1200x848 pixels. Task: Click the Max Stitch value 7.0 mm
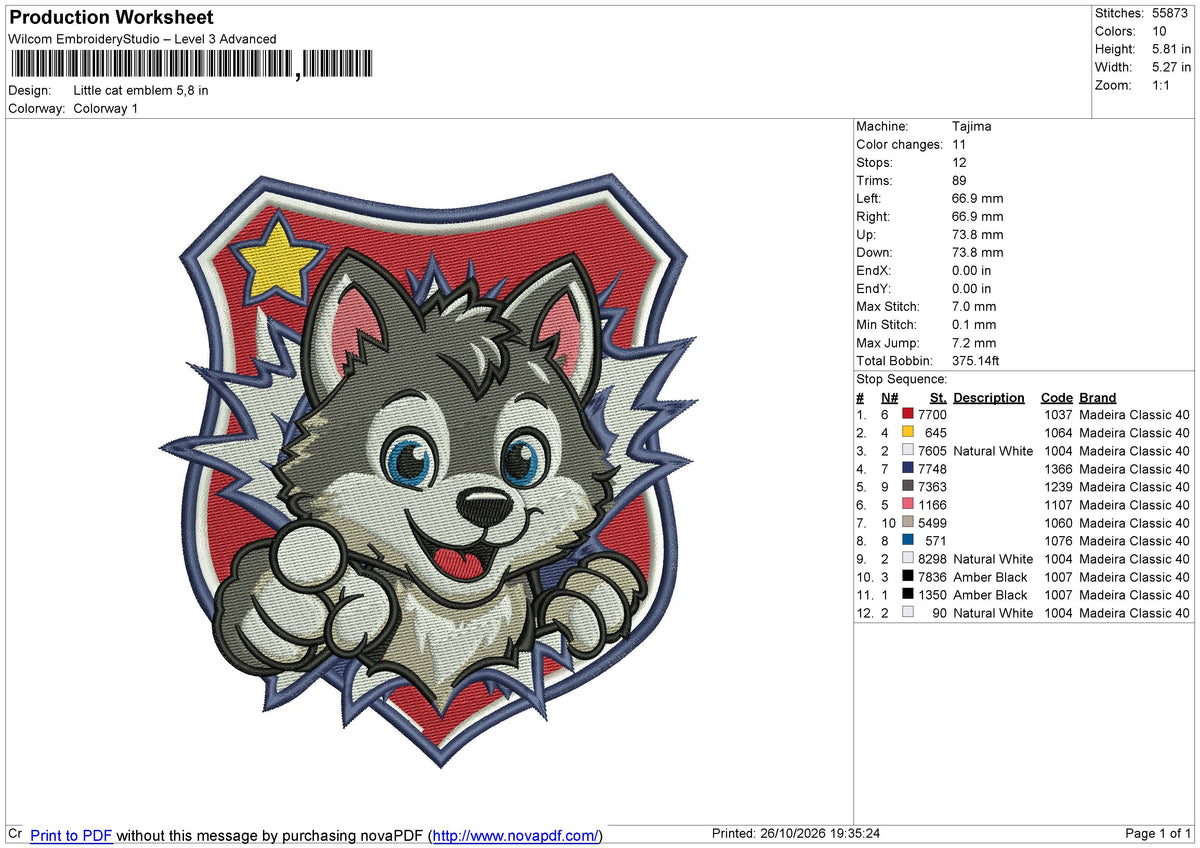pos(975,306)
